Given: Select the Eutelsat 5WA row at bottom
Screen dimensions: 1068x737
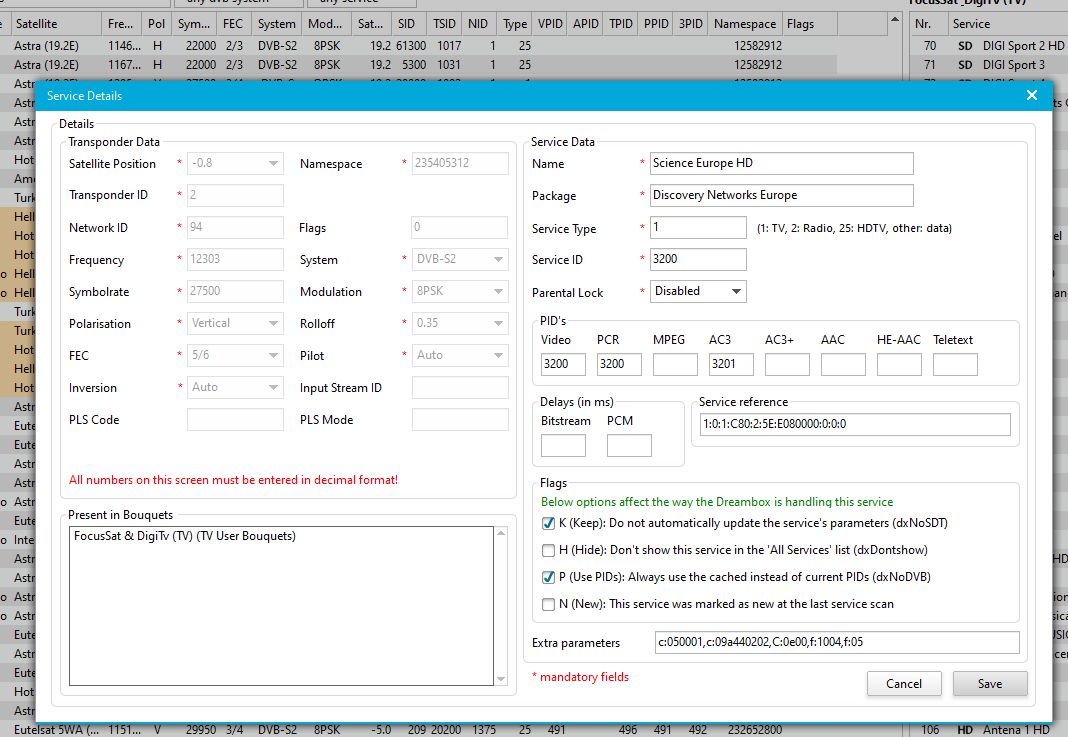Looking at the screenshot, I should pyautogui.click(x=419, y=730).
